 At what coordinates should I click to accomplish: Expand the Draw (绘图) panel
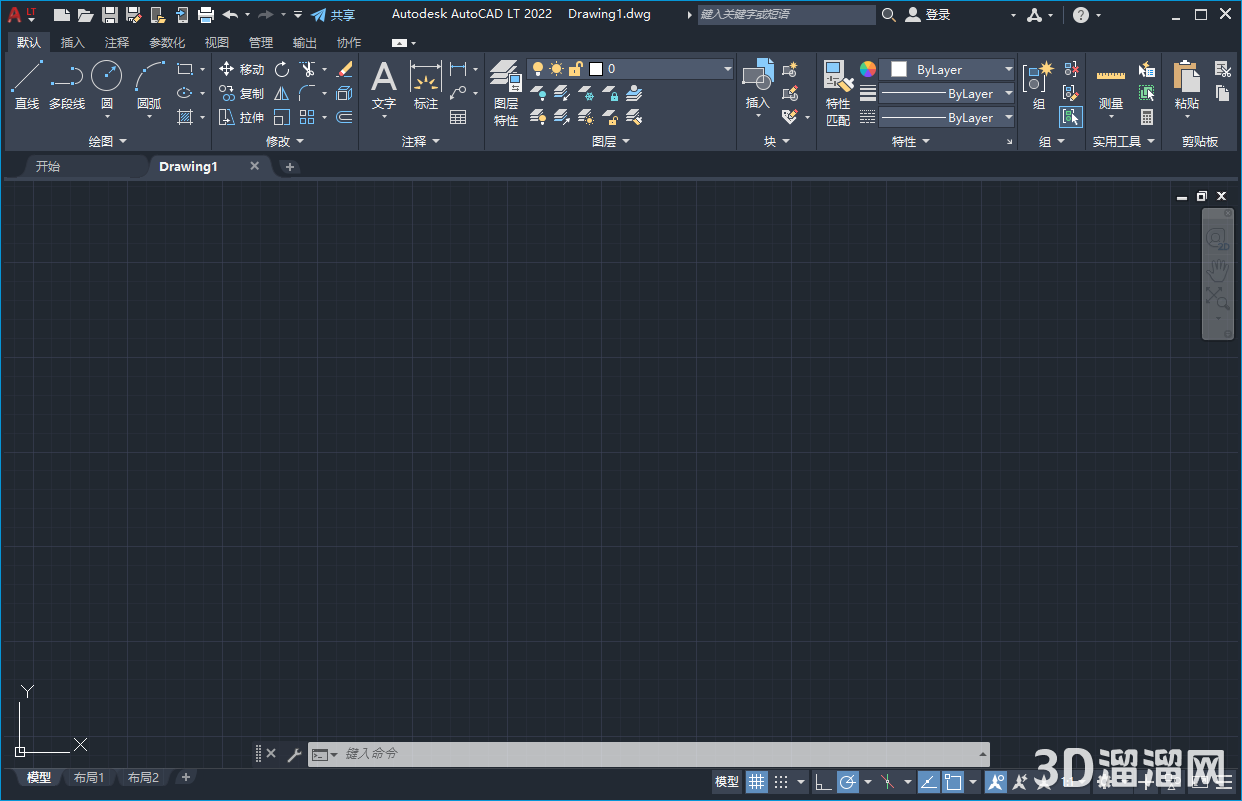click(107, 141)
